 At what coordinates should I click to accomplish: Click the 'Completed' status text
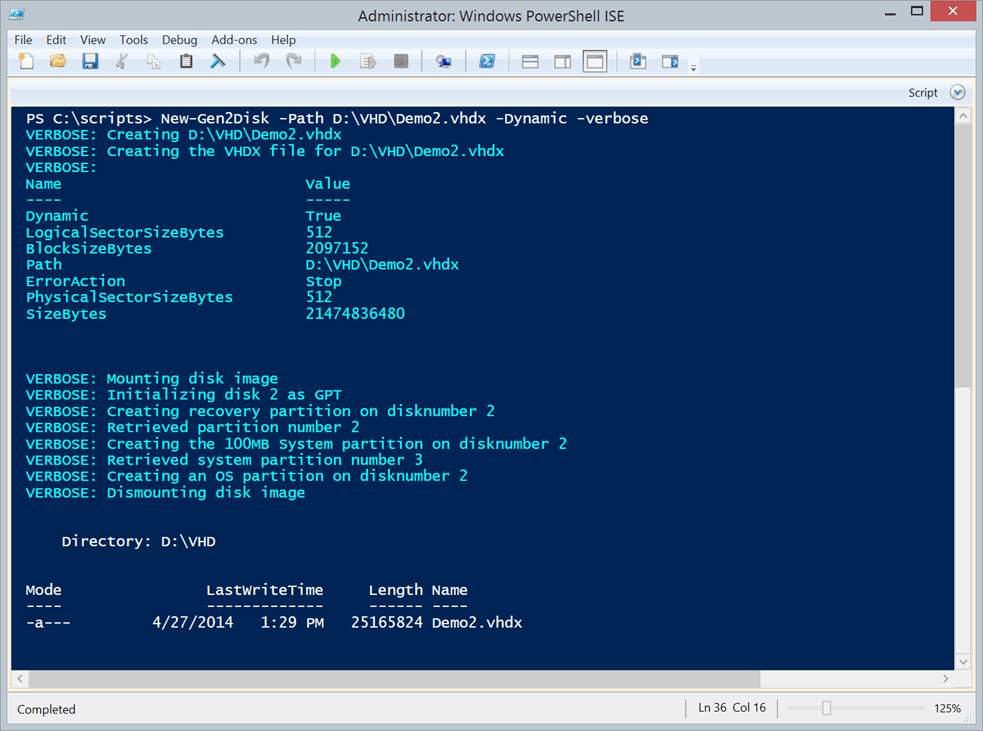tap(46, 709)
